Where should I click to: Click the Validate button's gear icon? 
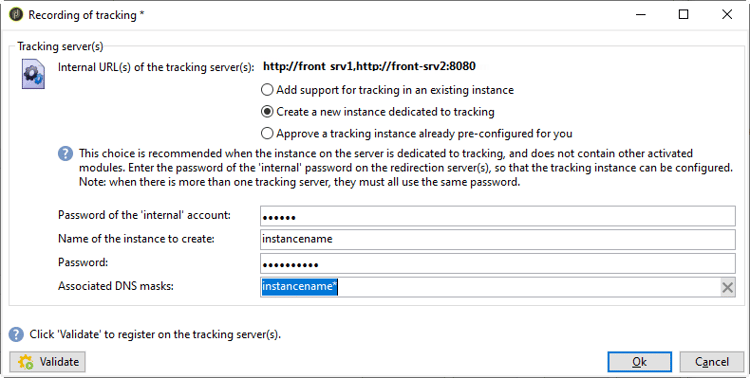(26, 362)
